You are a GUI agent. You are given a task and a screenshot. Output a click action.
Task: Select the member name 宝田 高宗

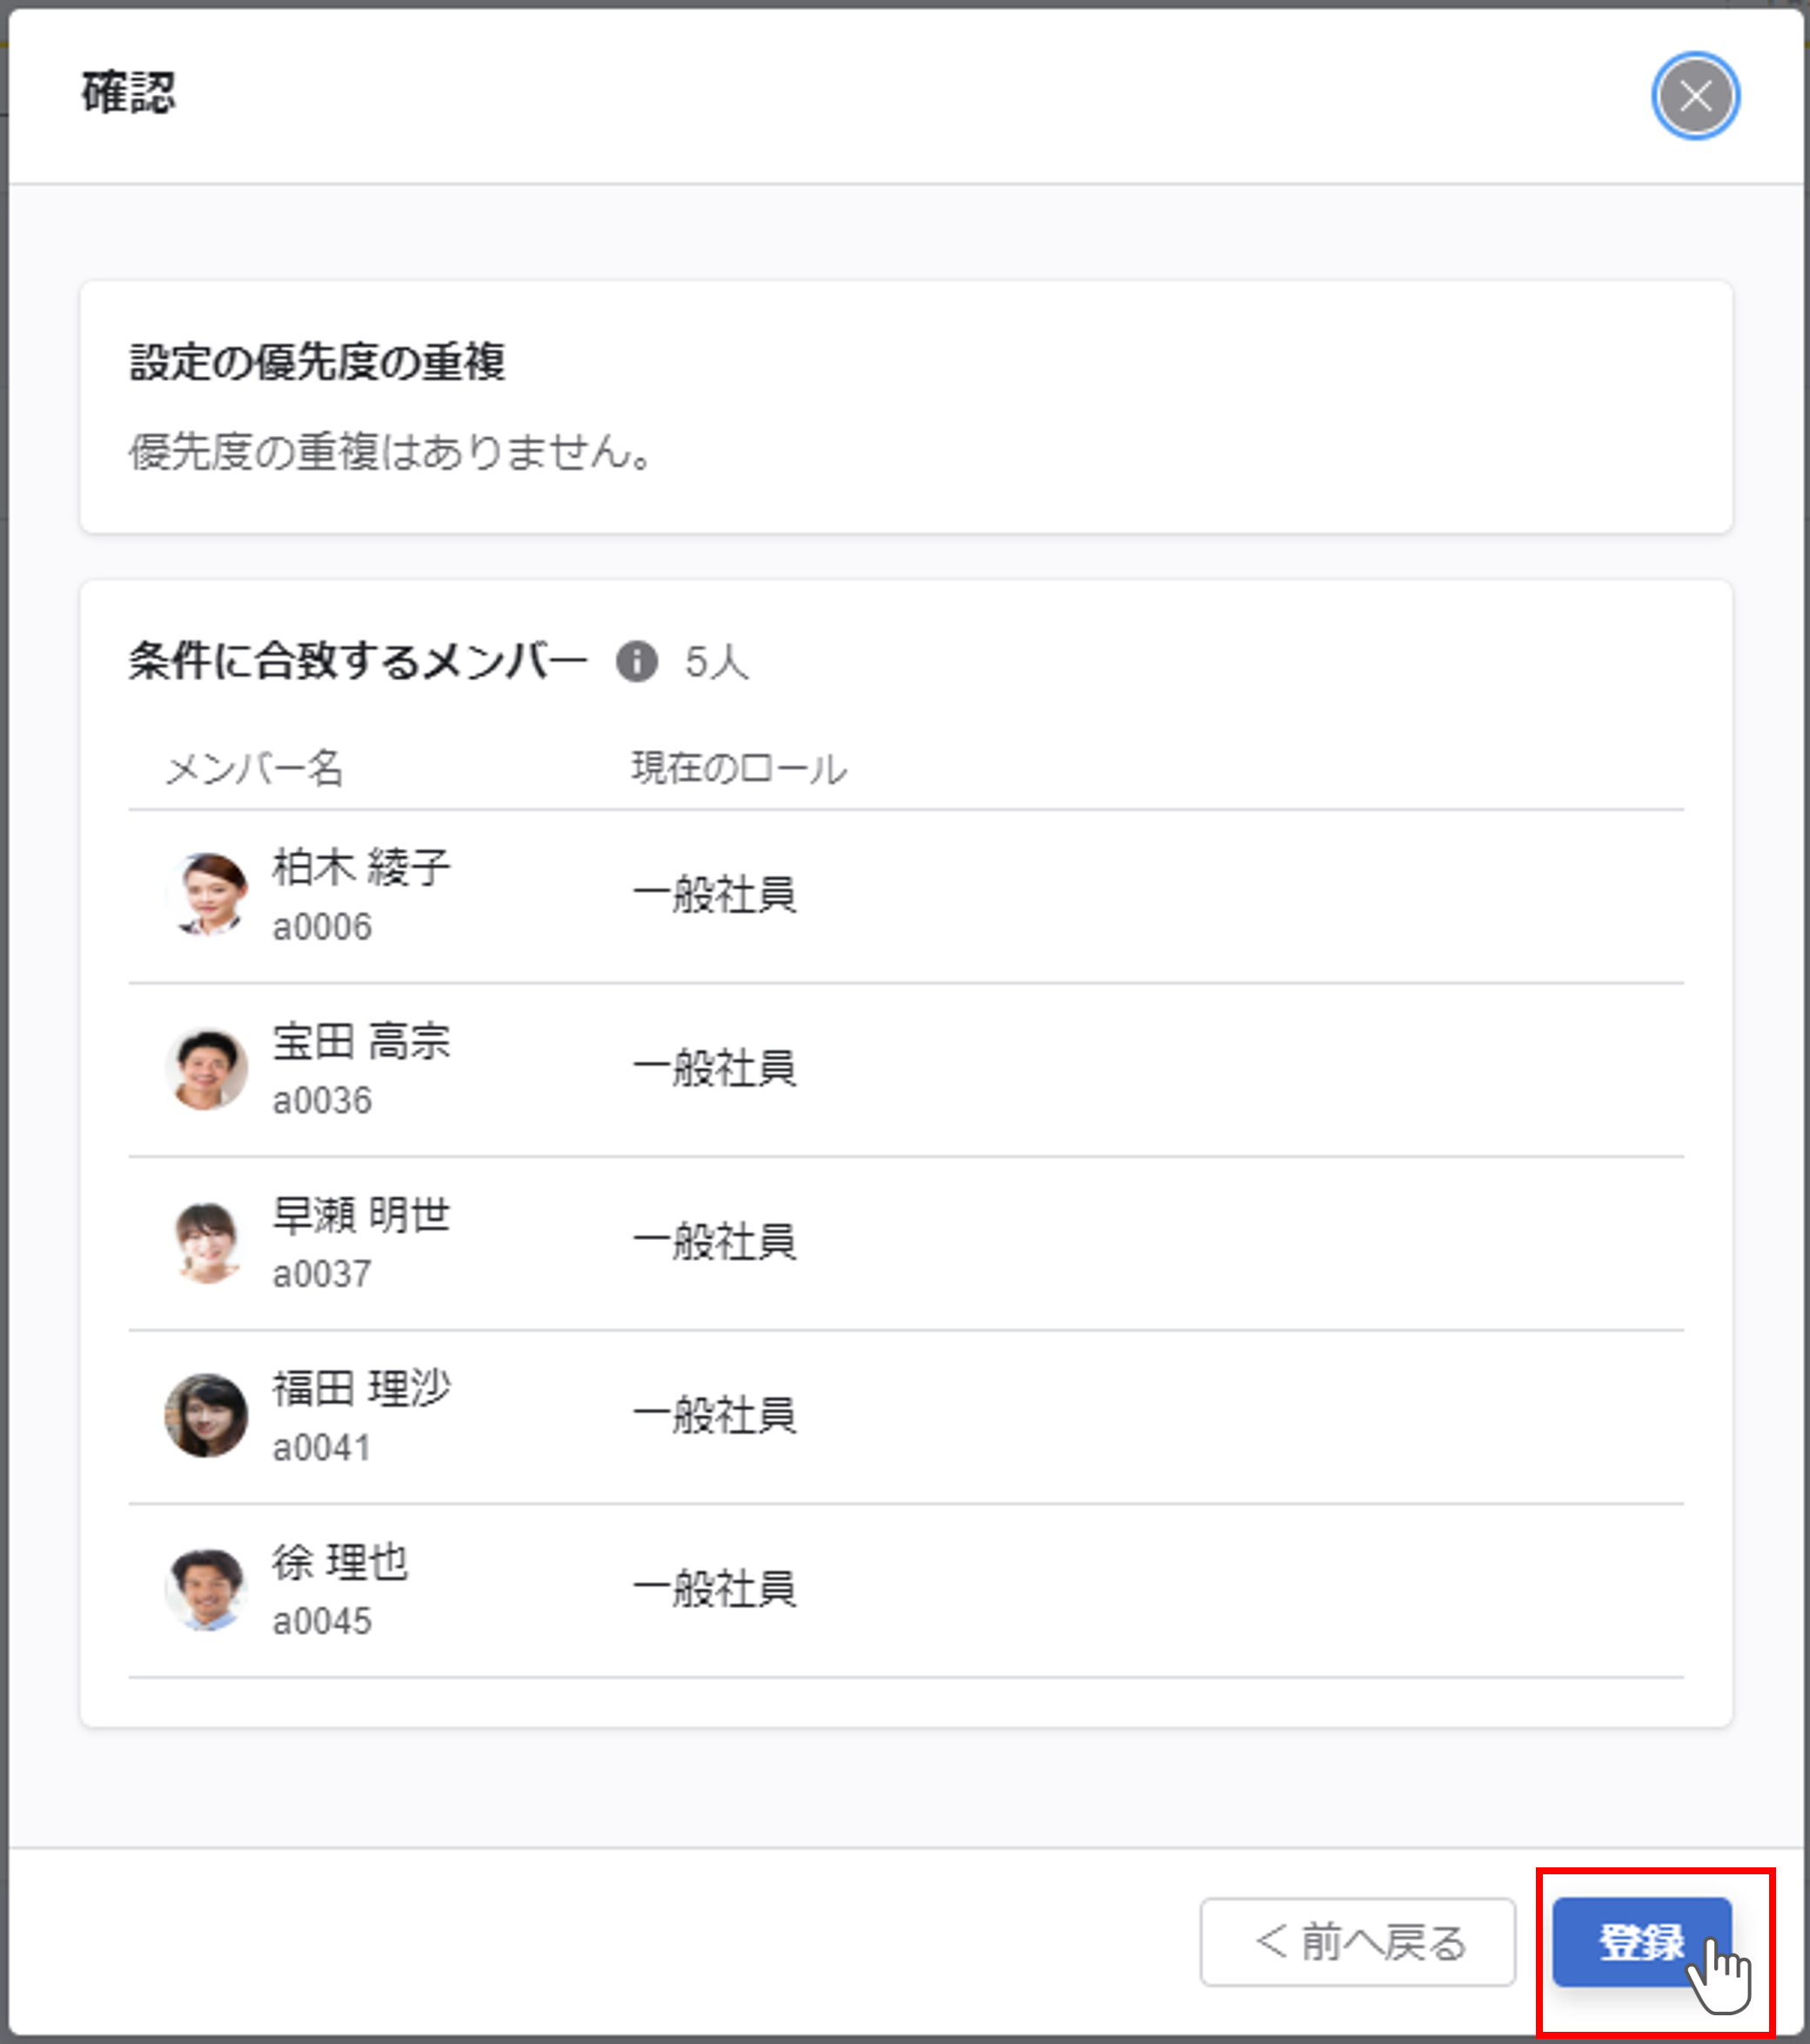[362, 1041]
